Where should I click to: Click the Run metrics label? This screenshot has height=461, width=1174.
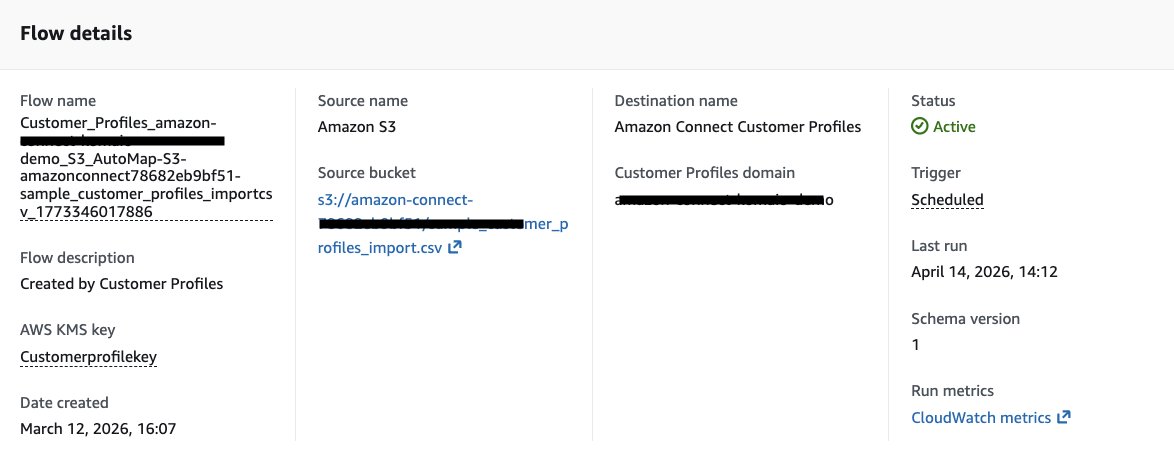(x=952, y=391)
